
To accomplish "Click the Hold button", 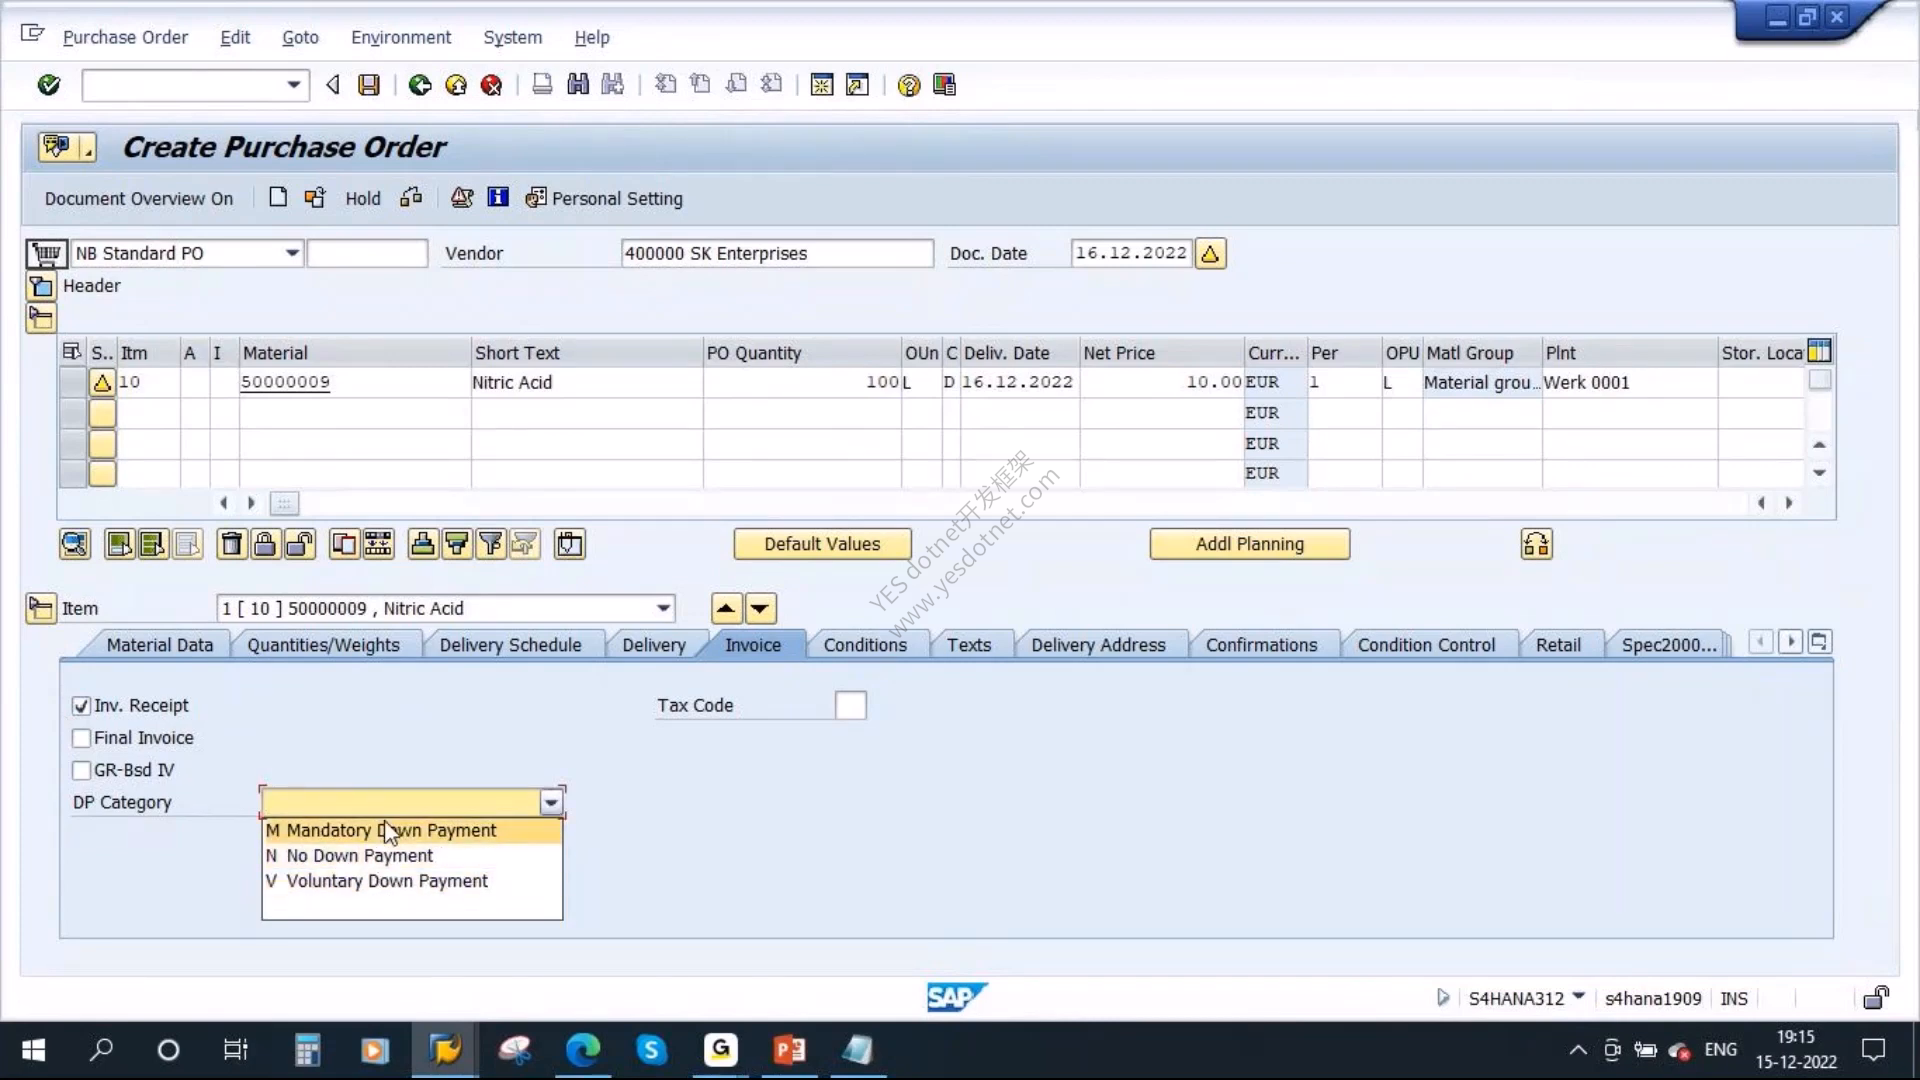I will pos(363,199).
